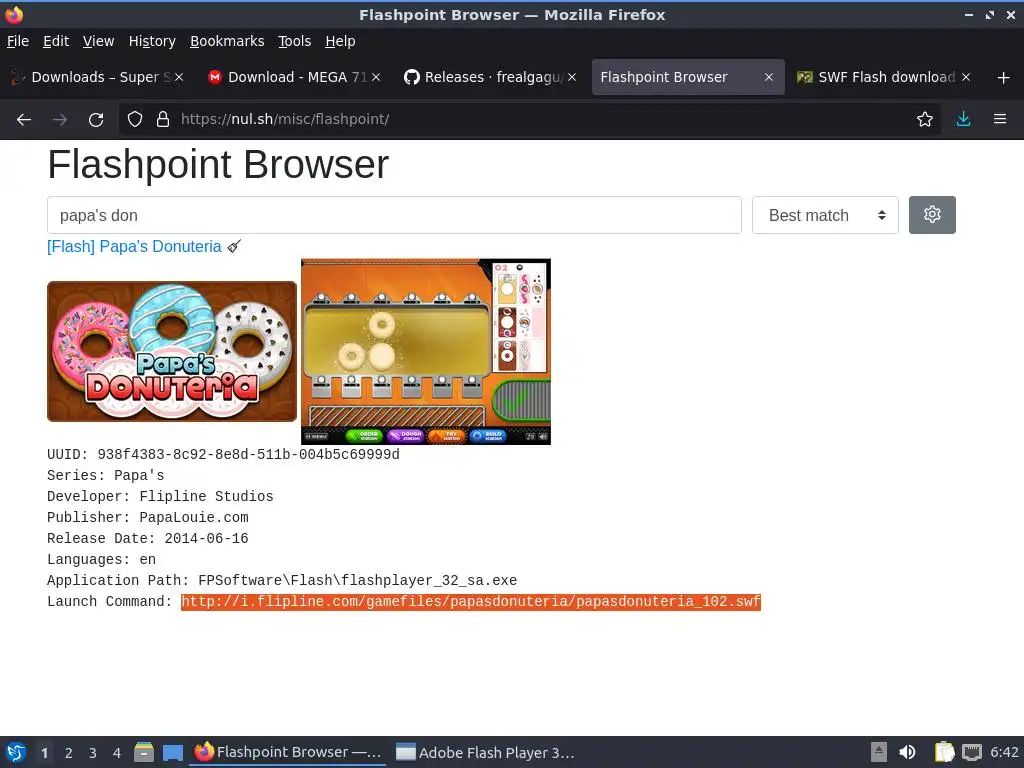Click the Release Date: 2014-06-16 line
The height and width of the screenshot is (768, 1024).
(148, 538)
